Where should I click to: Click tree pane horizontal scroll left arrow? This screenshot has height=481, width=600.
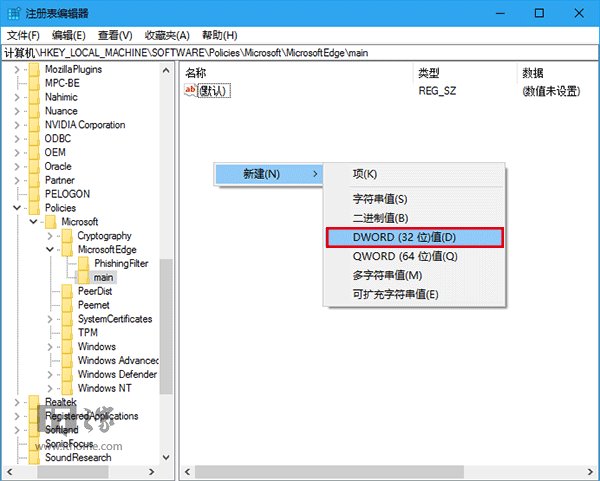(9, 472)
